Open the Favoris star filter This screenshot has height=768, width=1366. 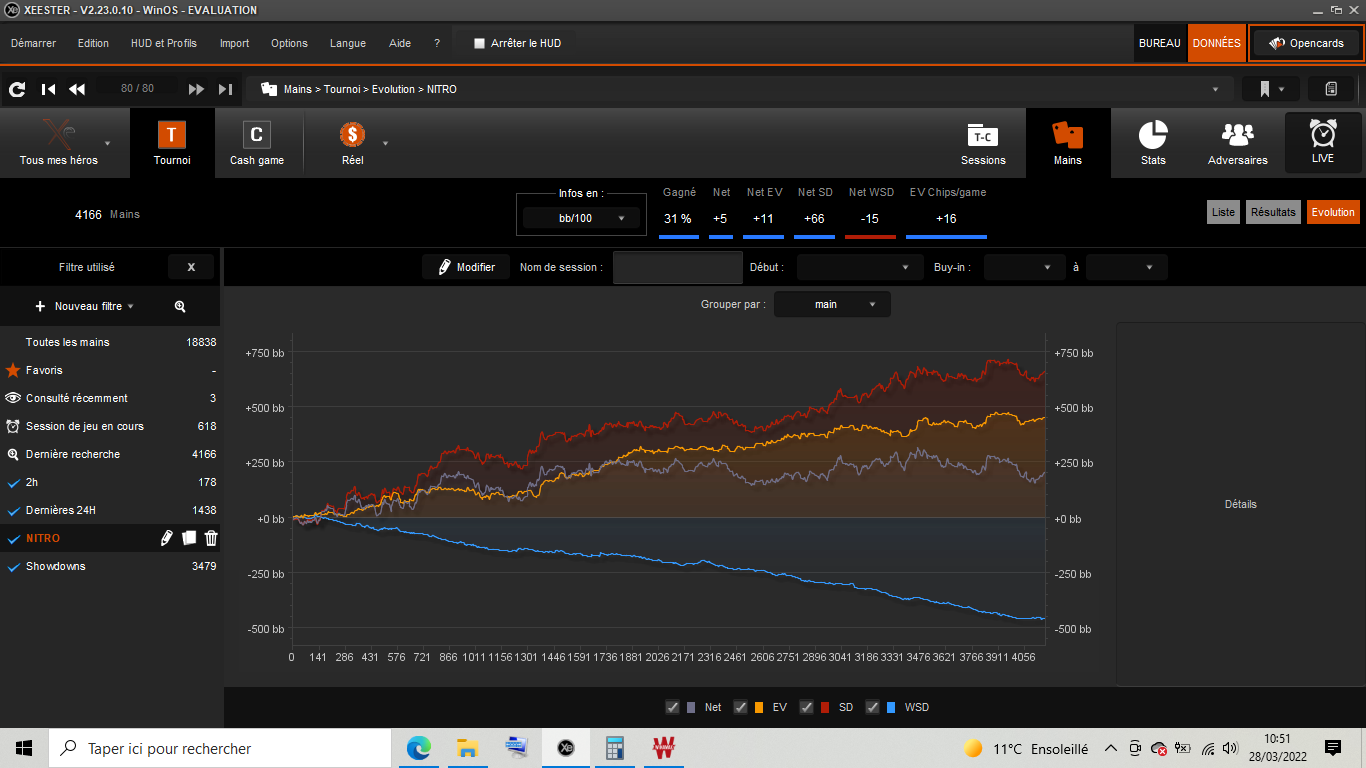tap(111, 370)
